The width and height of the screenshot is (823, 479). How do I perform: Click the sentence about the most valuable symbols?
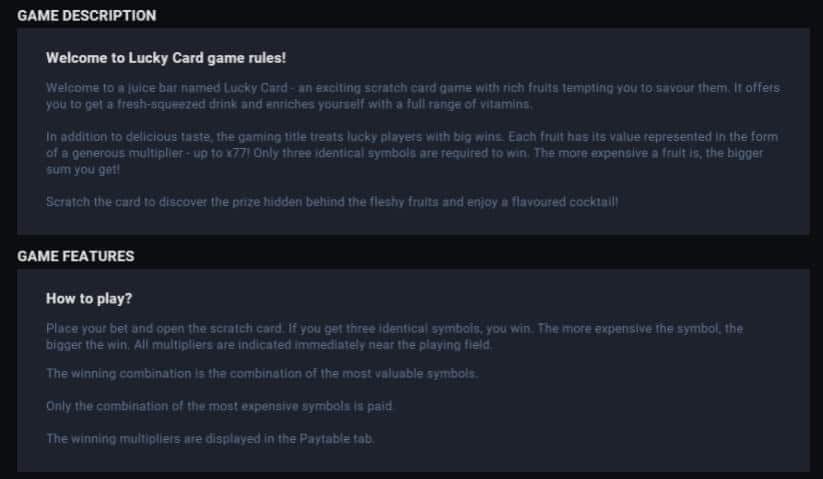coord(262,374)
